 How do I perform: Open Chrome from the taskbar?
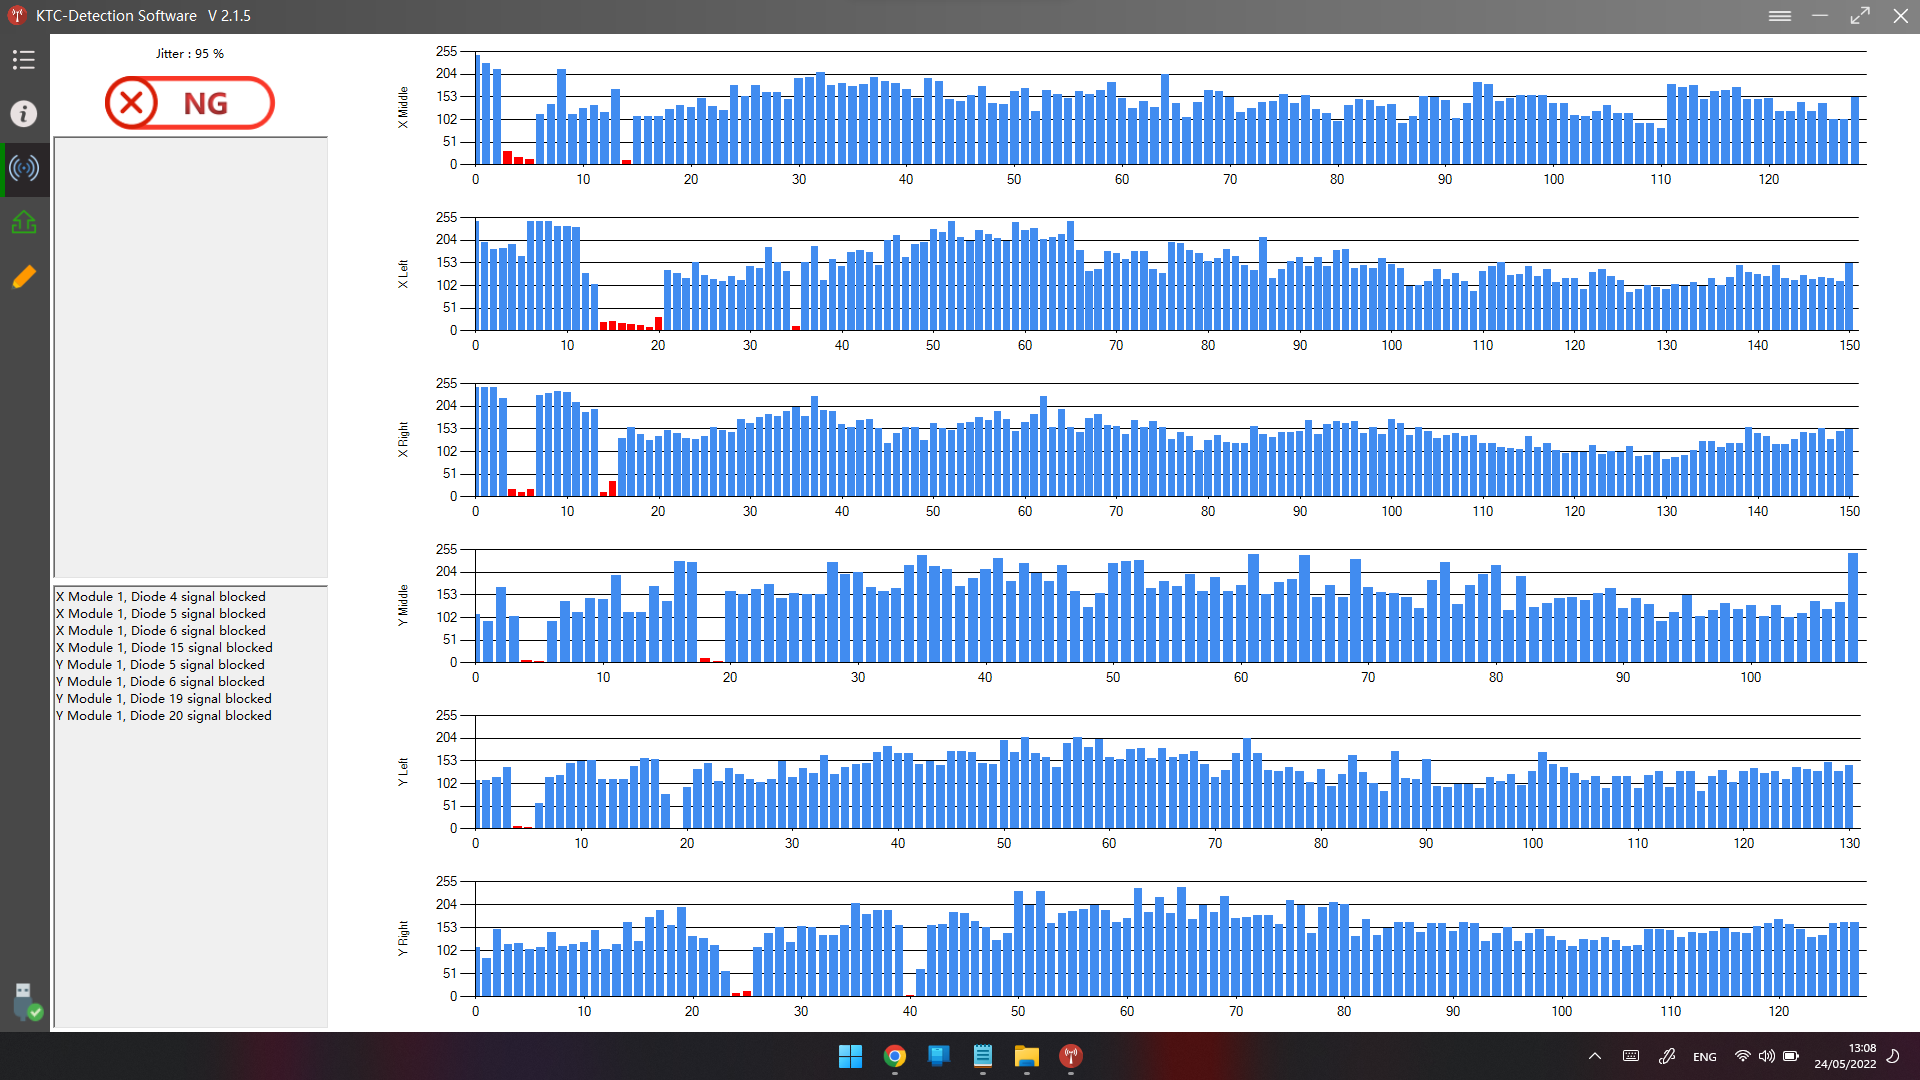(x=894, y=1056)
